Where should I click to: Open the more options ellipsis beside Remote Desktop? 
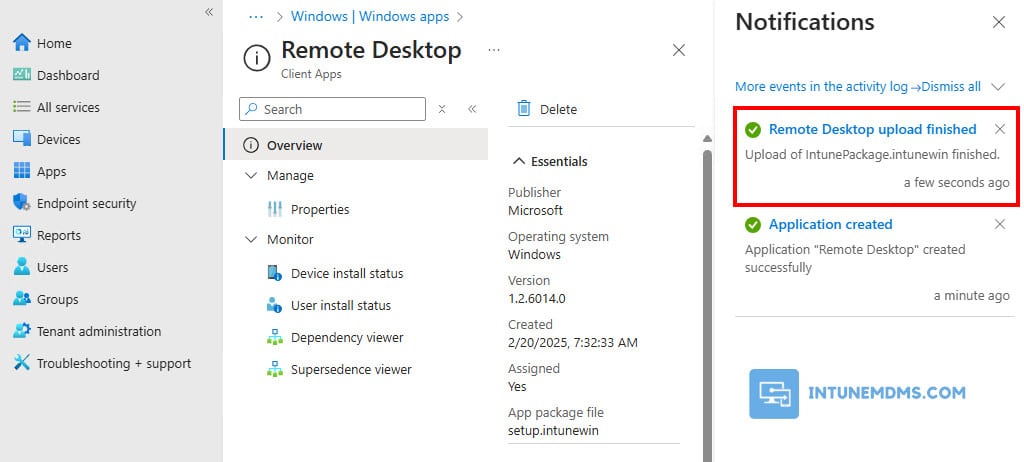494,50
